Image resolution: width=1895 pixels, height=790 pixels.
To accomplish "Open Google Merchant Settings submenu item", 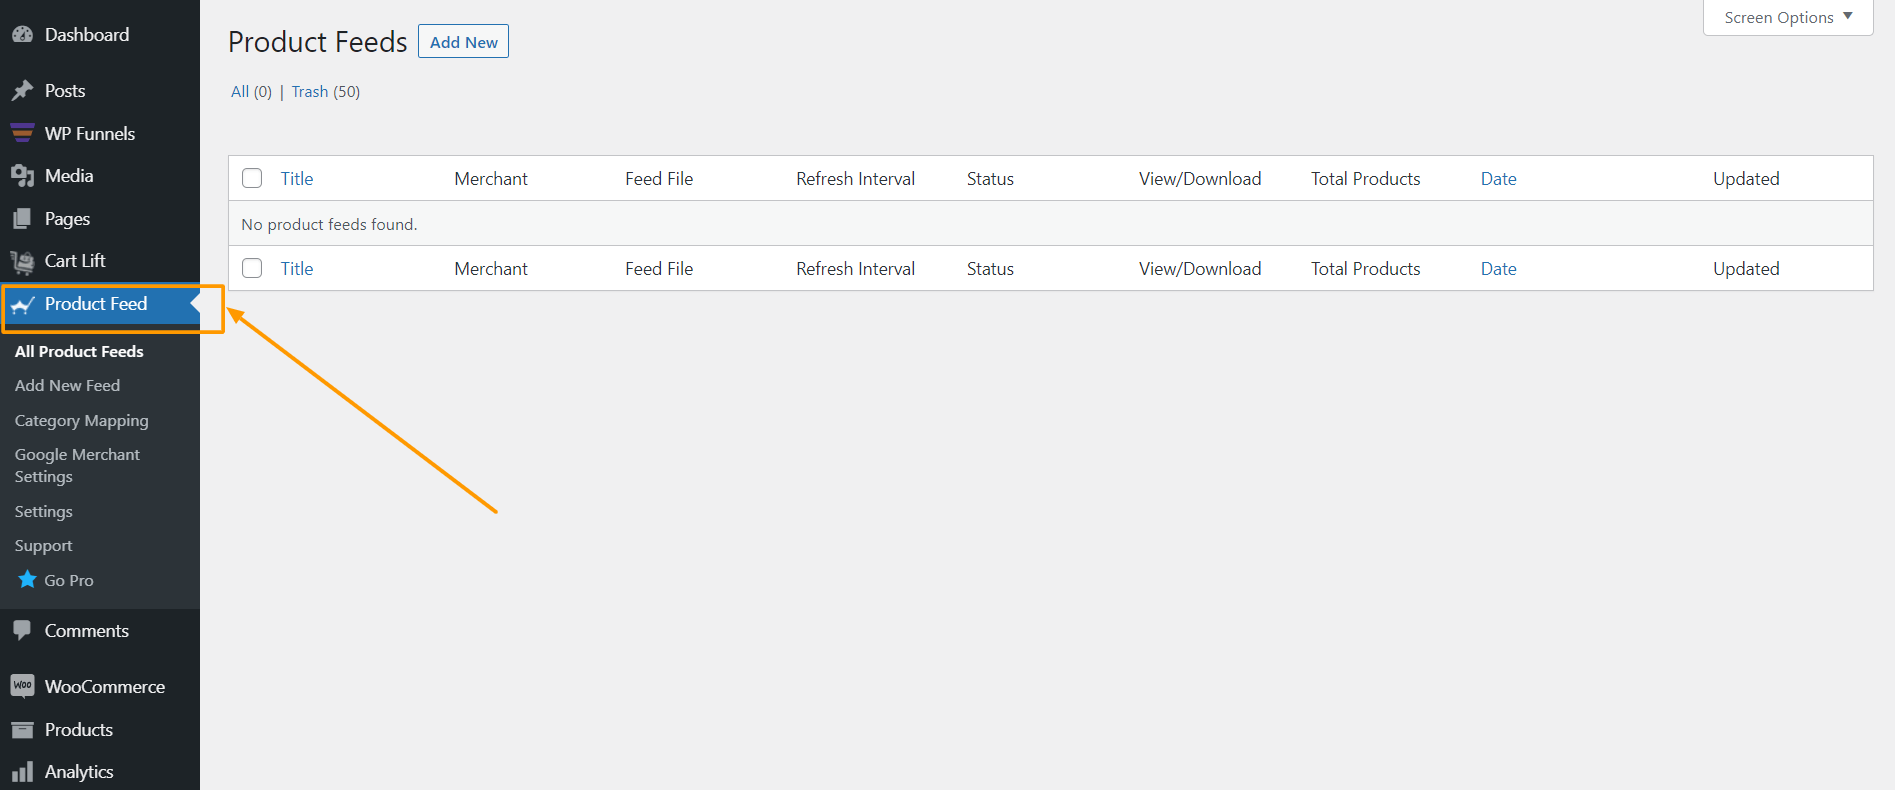I will point(77,465).
